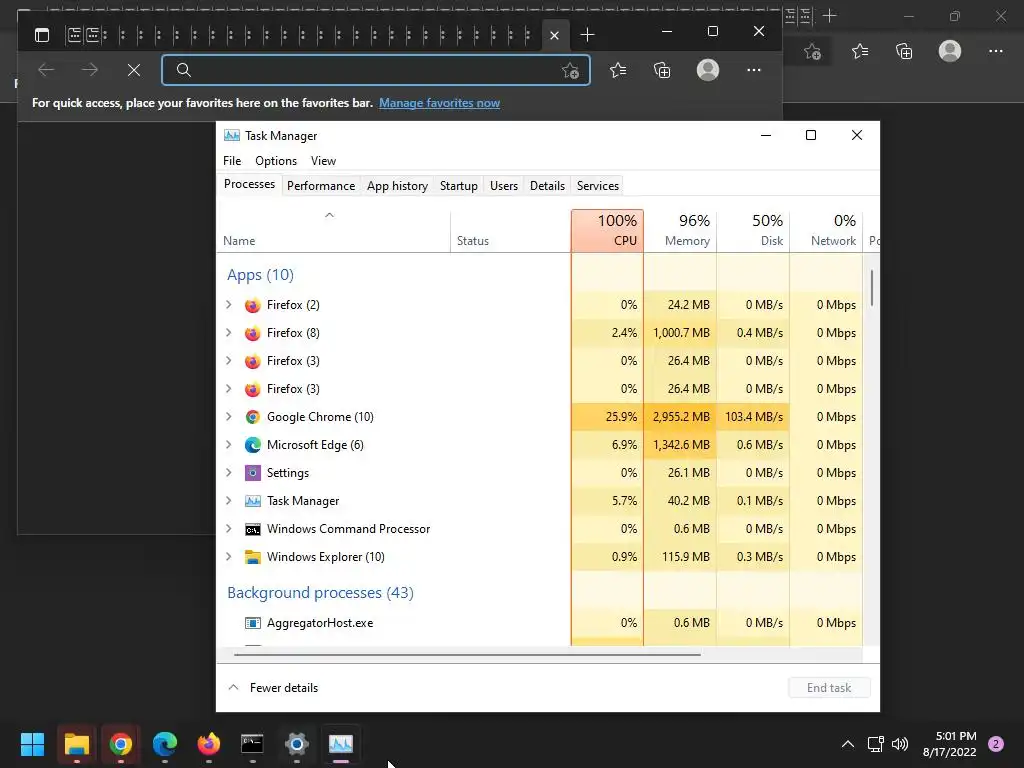Select the 2,955.2 MB memory cell
The image size is (1024, 768).
click(x=680, y=417)
